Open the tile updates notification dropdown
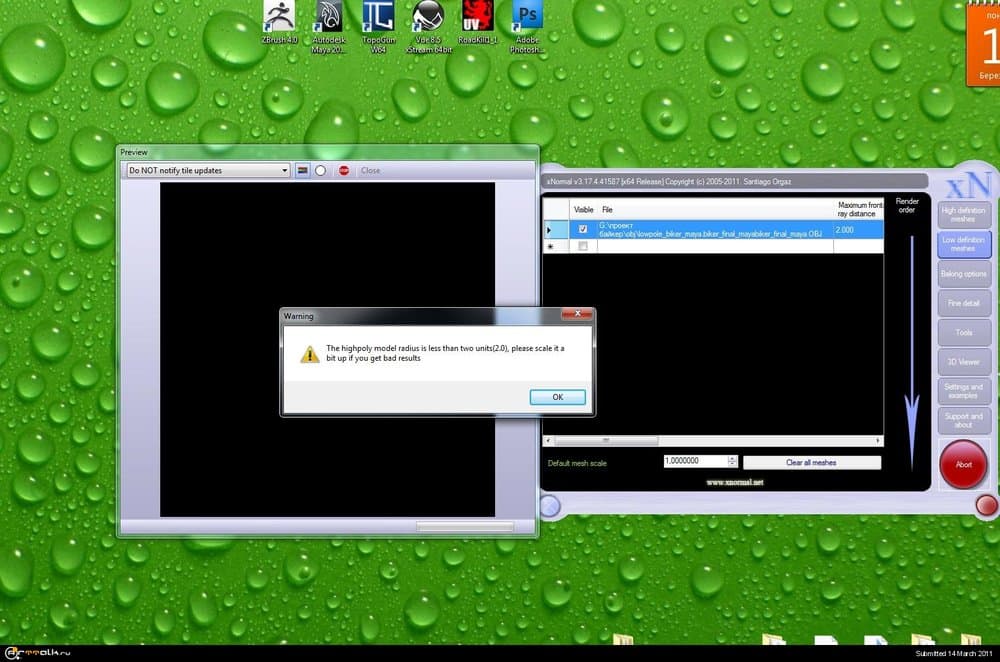1000x662 pixels. tap(208, 170)
